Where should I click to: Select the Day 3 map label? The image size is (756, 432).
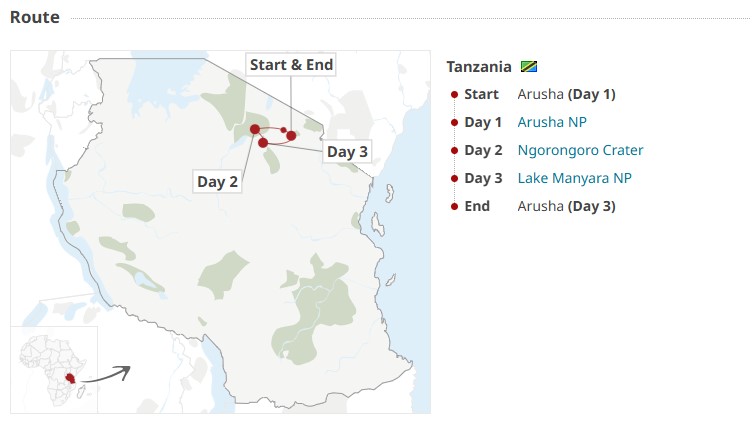point(348,152)
